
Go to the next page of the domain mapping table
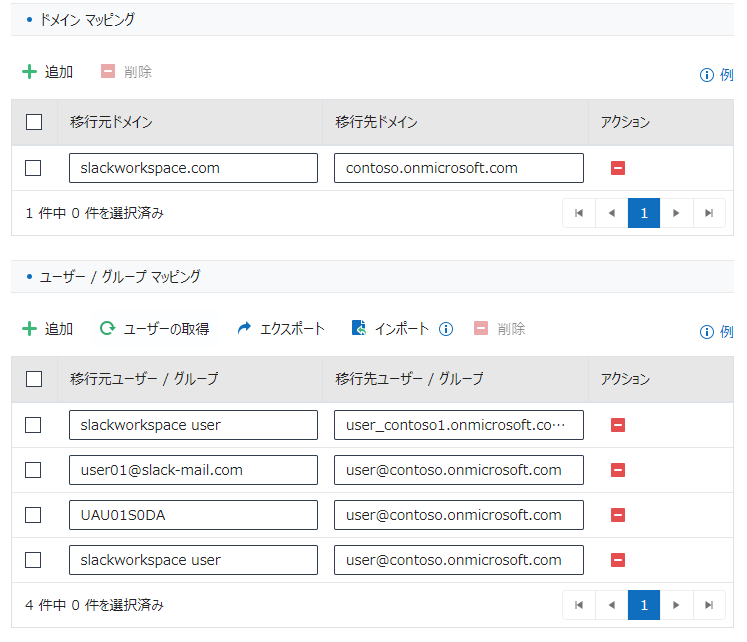(x=676, y=213)
